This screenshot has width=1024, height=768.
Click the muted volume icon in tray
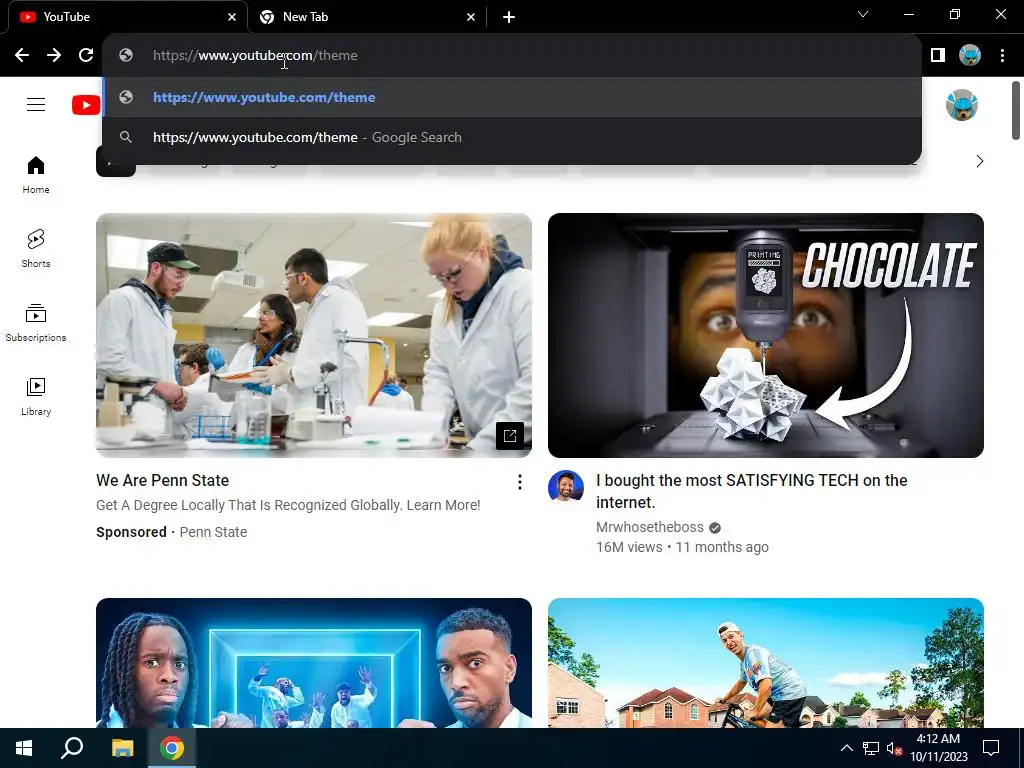coord(894,748)
